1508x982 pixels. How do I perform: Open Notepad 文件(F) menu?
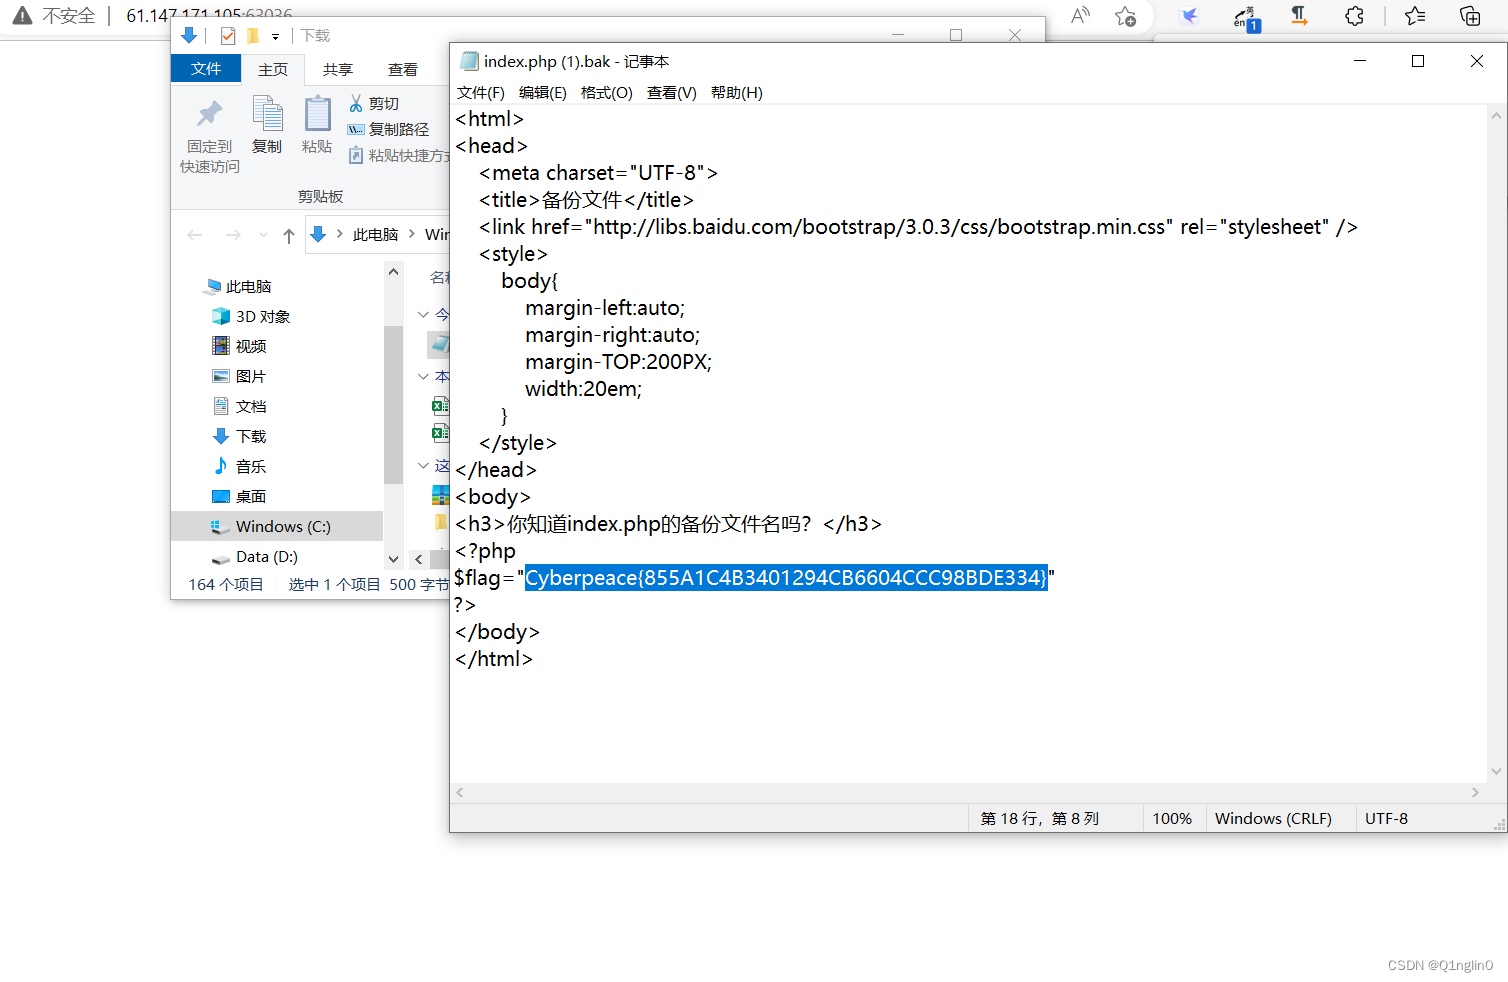[481, 92]
